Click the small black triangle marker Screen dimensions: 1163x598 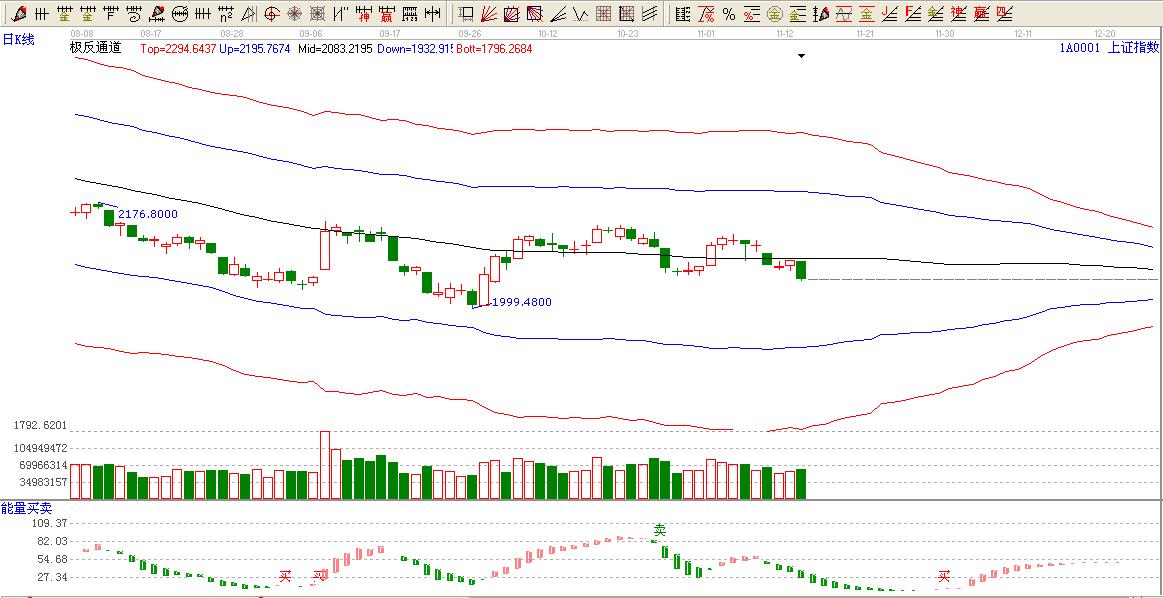click(801, 56)
